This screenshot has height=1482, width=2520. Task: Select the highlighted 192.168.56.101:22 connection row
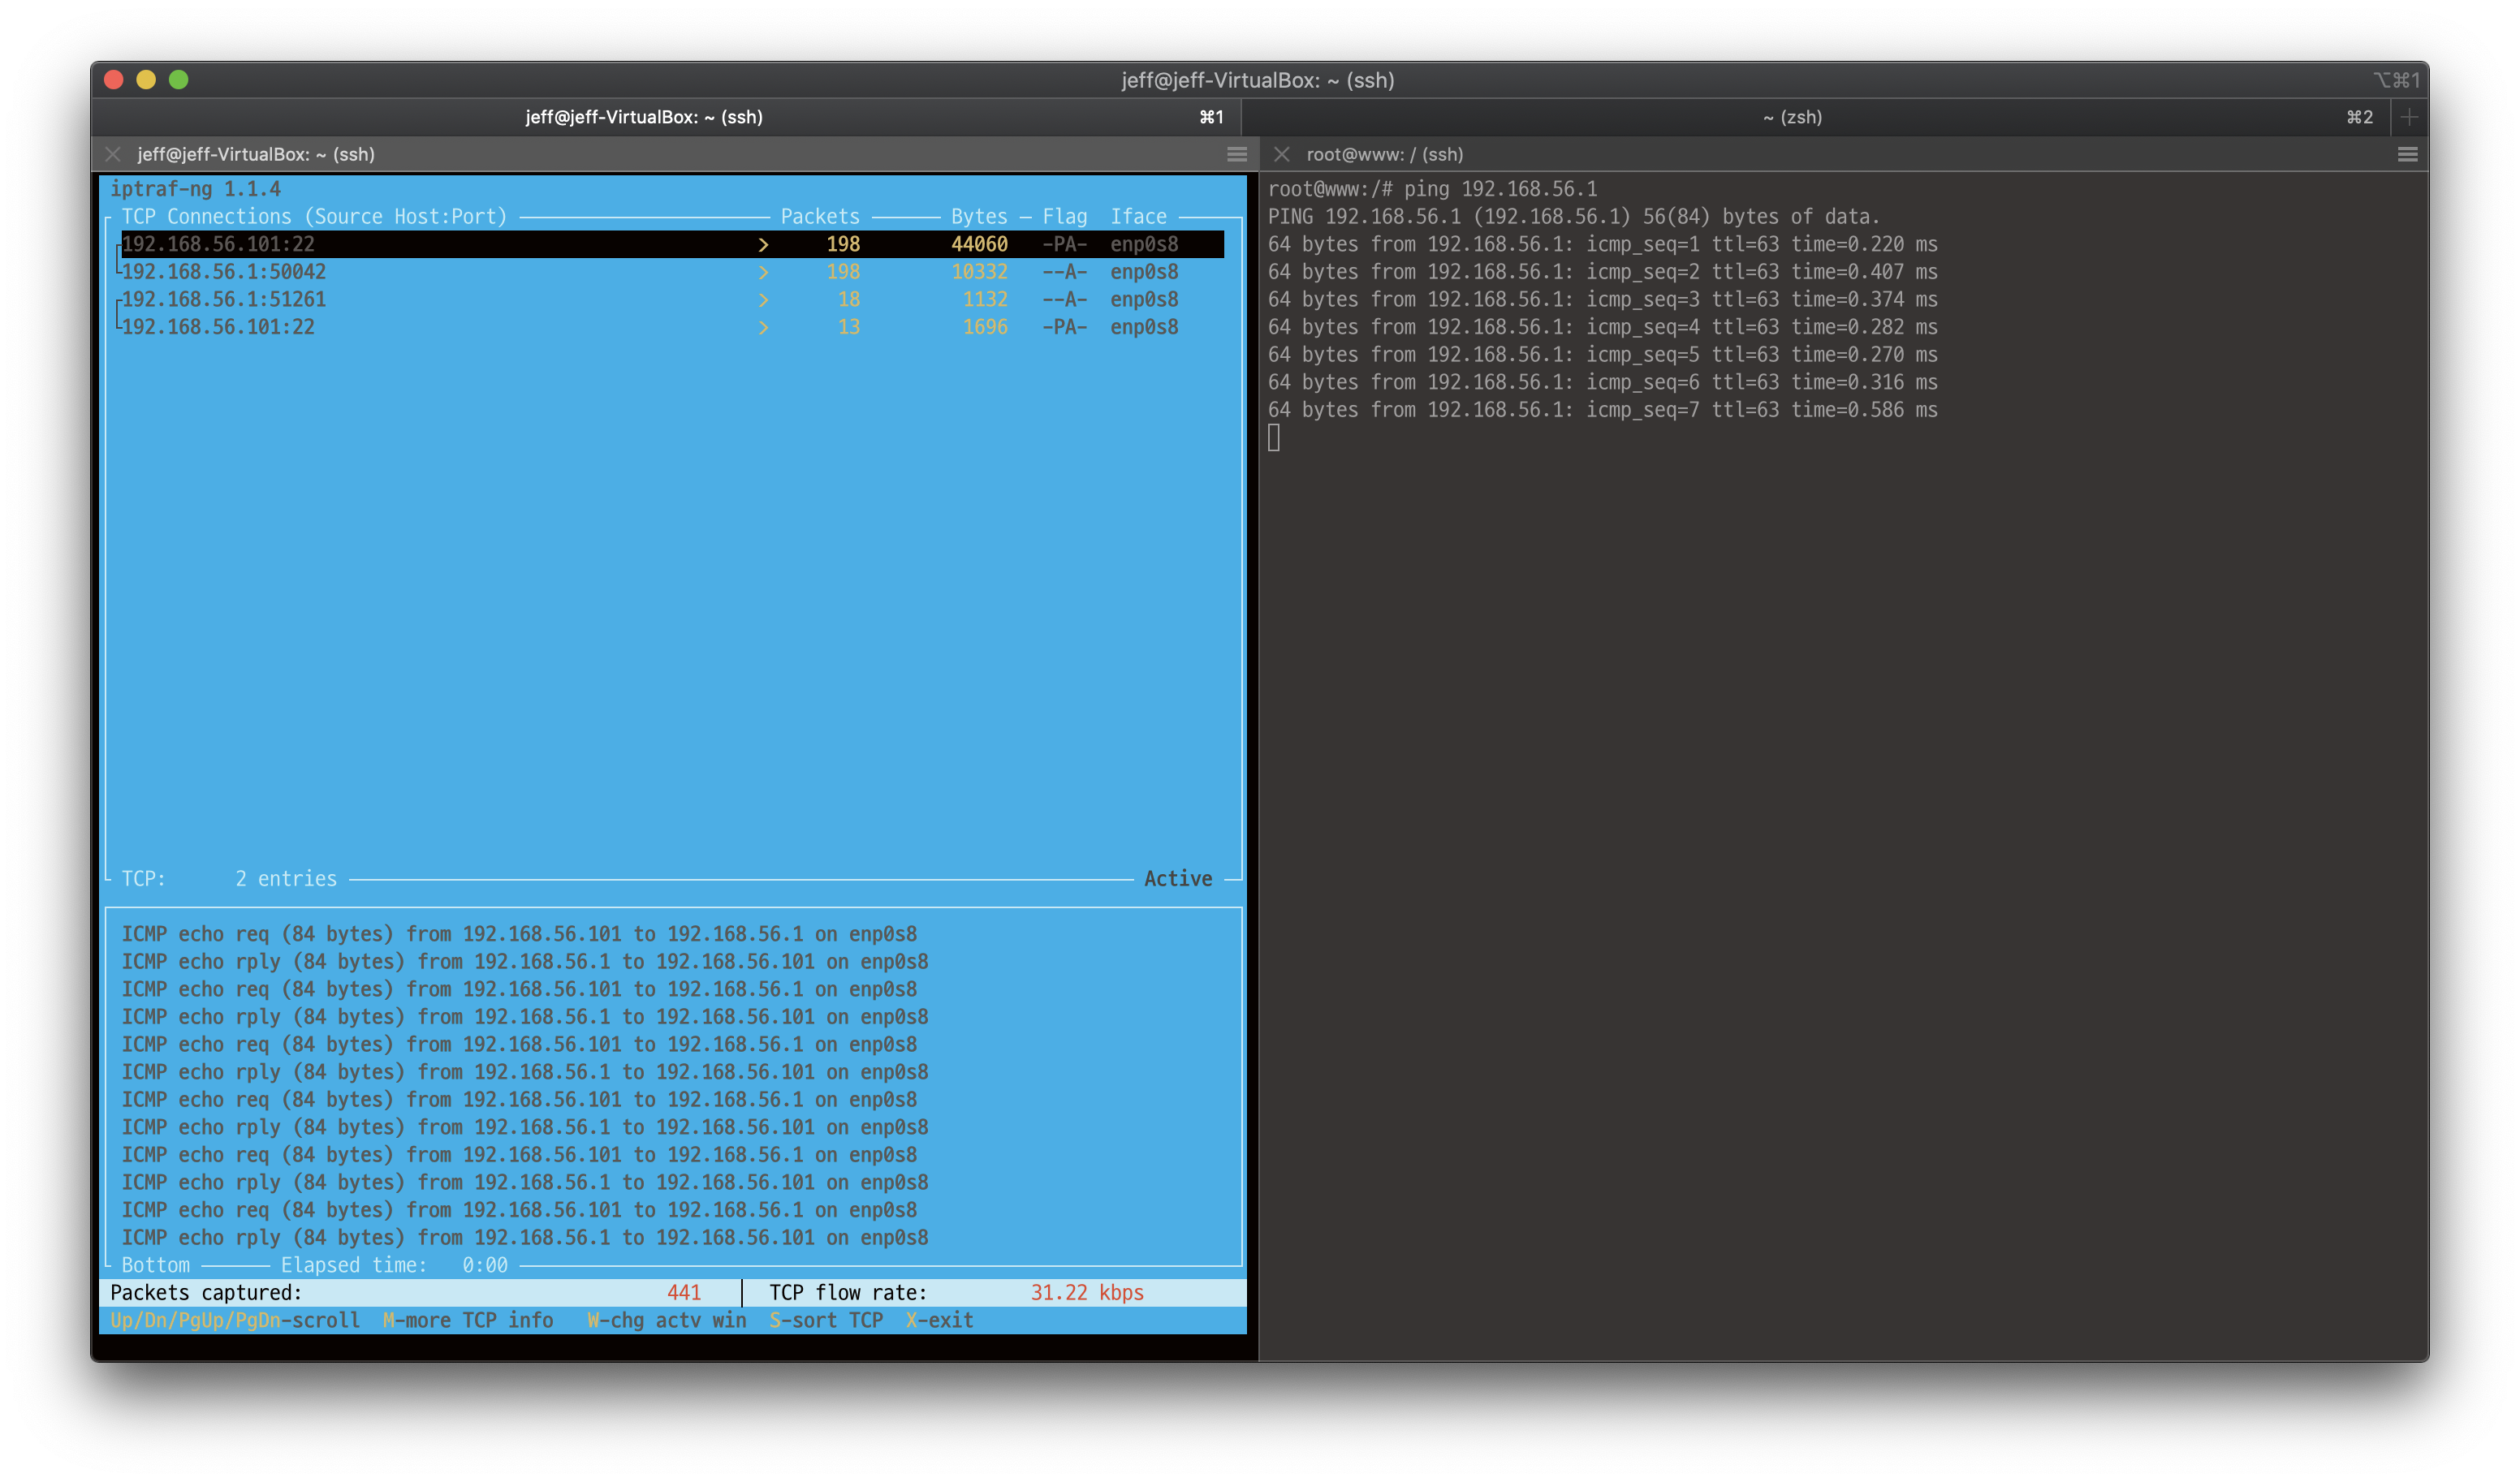point(218,243)
